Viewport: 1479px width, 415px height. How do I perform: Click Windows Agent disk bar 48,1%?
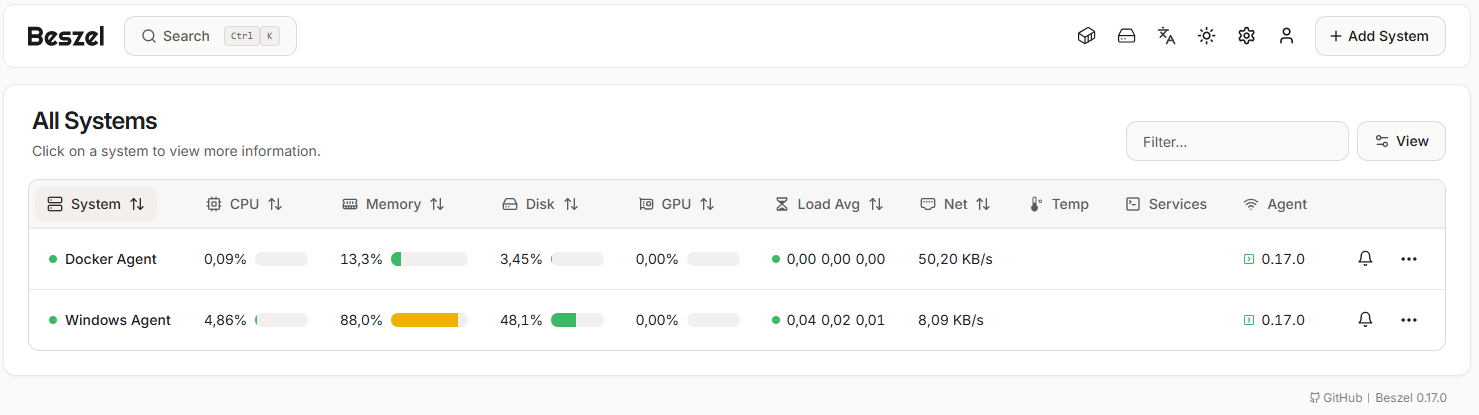tap(577, 320)
